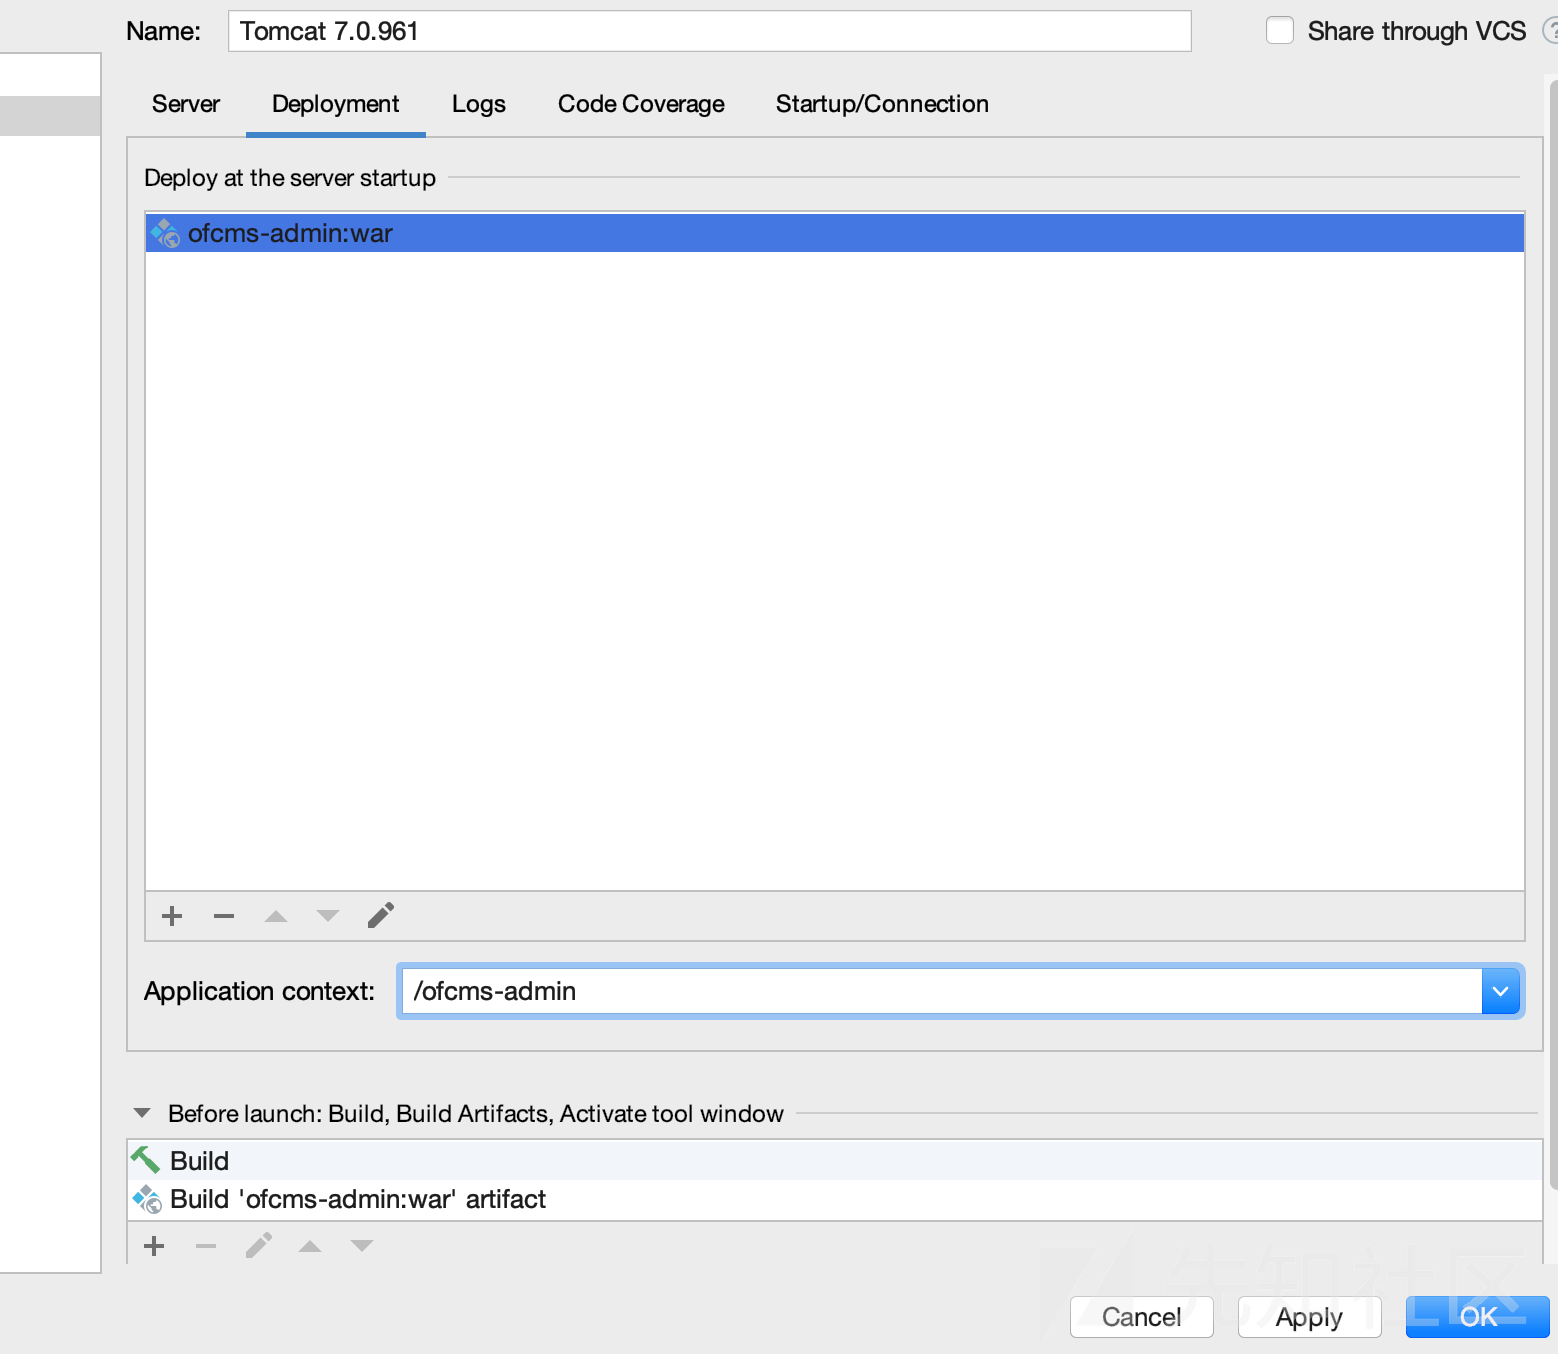Add a Before launch task with plus icon
The height and width of the screenshot is (1354, 1558).
click(154, 1246)
